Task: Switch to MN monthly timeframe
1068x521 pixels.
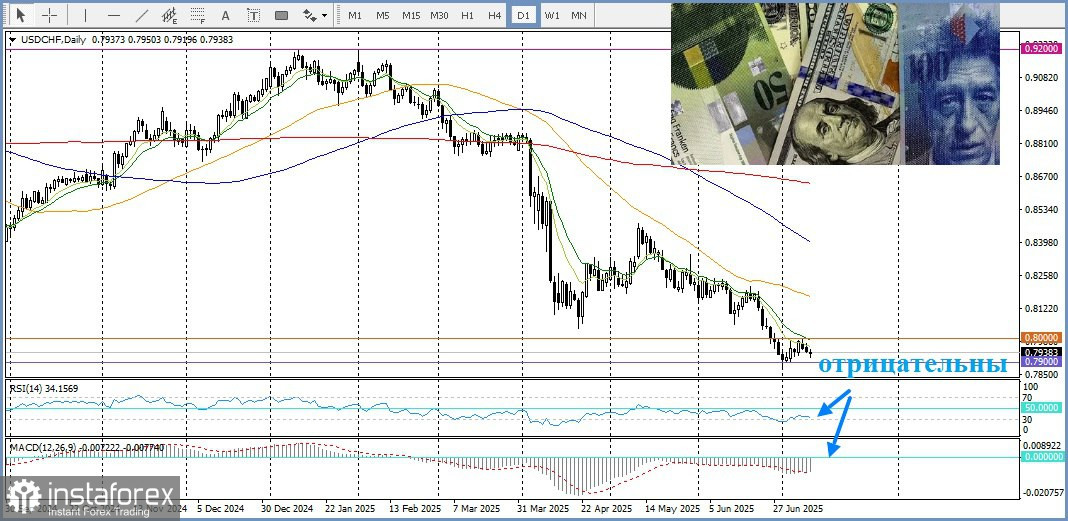Action: [x=579, y=14]
